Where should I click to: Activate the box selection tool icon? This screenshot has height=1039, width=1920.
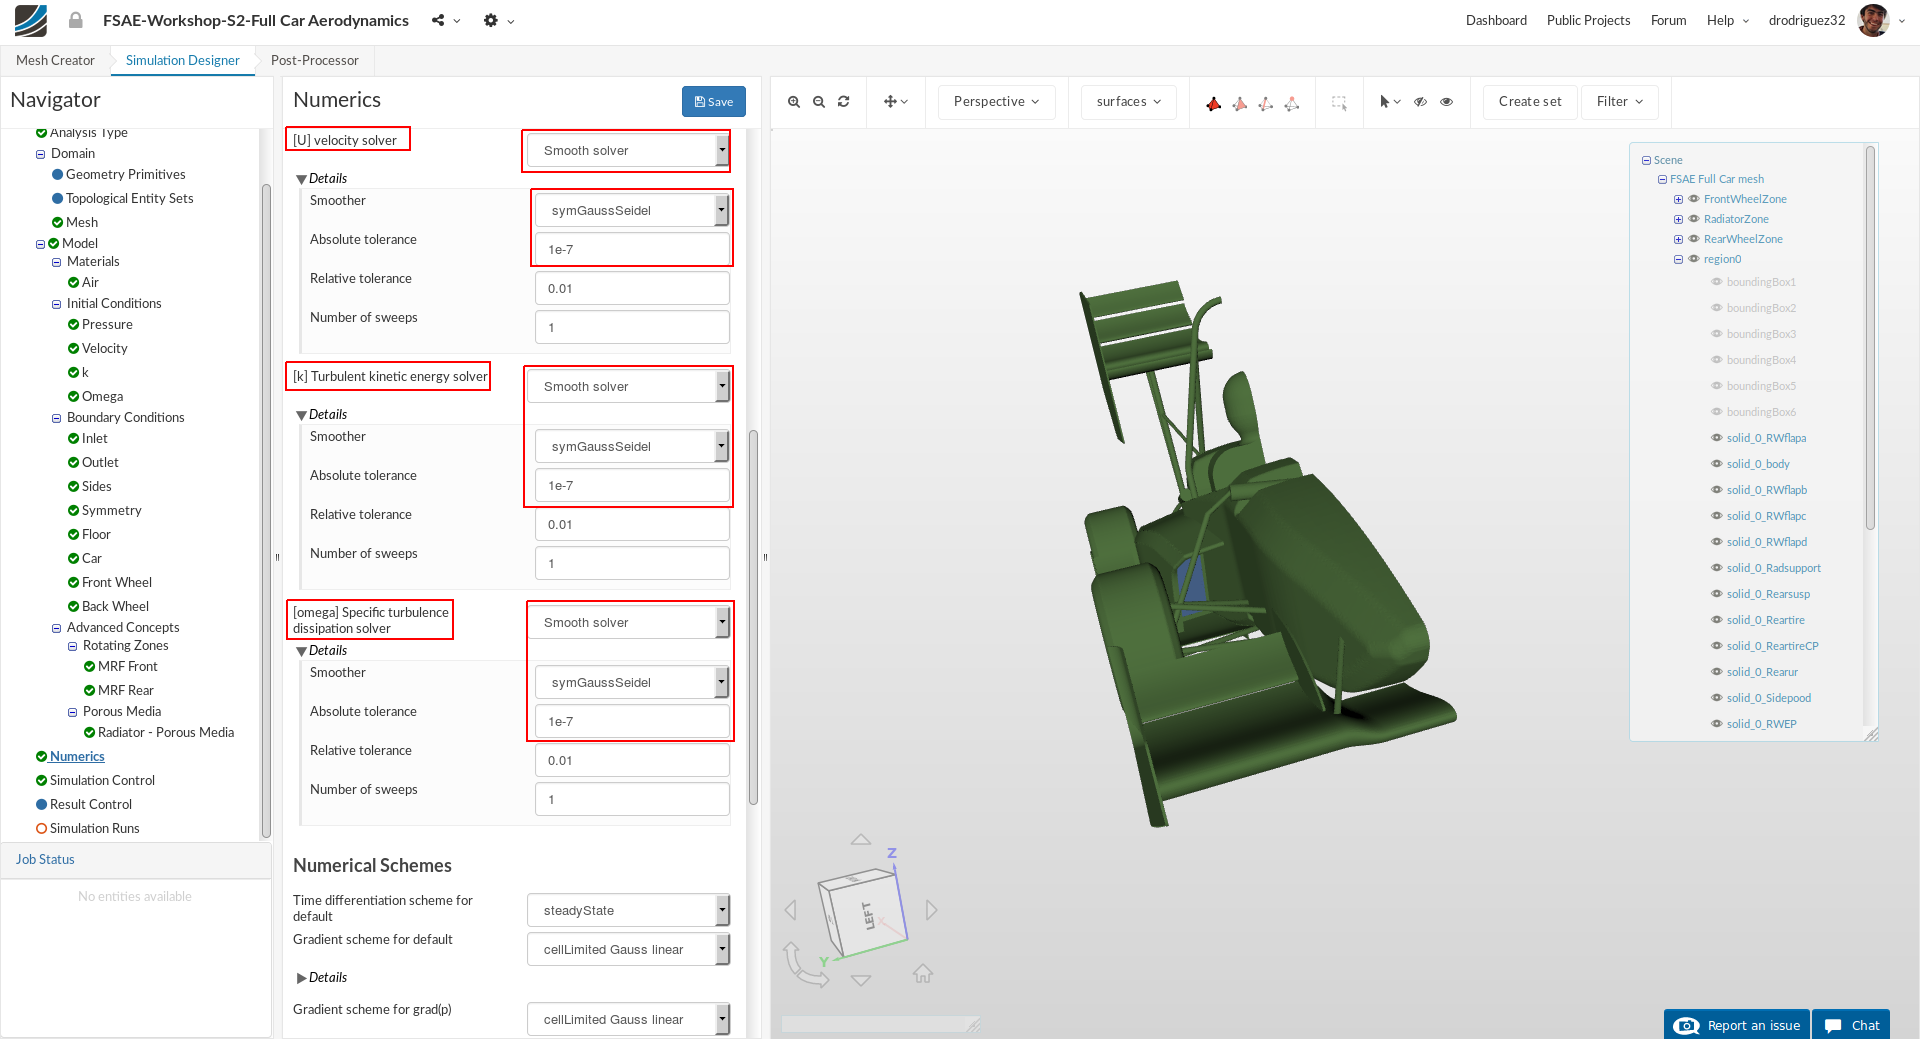point(1339,102)
